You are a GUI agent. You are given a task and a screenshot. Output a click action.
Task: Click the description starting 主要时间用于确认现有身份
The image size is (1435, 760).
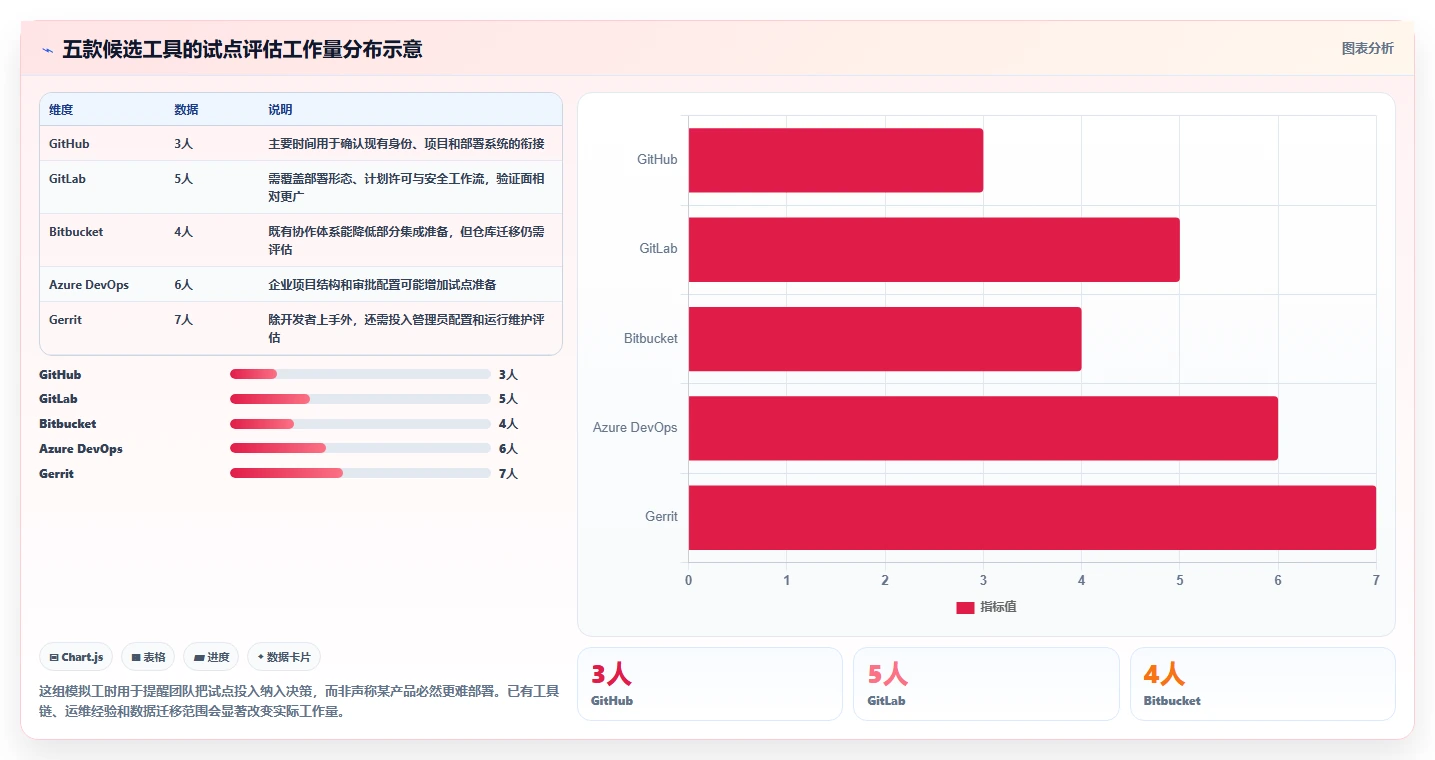pyautogui.click(x=406, y=144)
